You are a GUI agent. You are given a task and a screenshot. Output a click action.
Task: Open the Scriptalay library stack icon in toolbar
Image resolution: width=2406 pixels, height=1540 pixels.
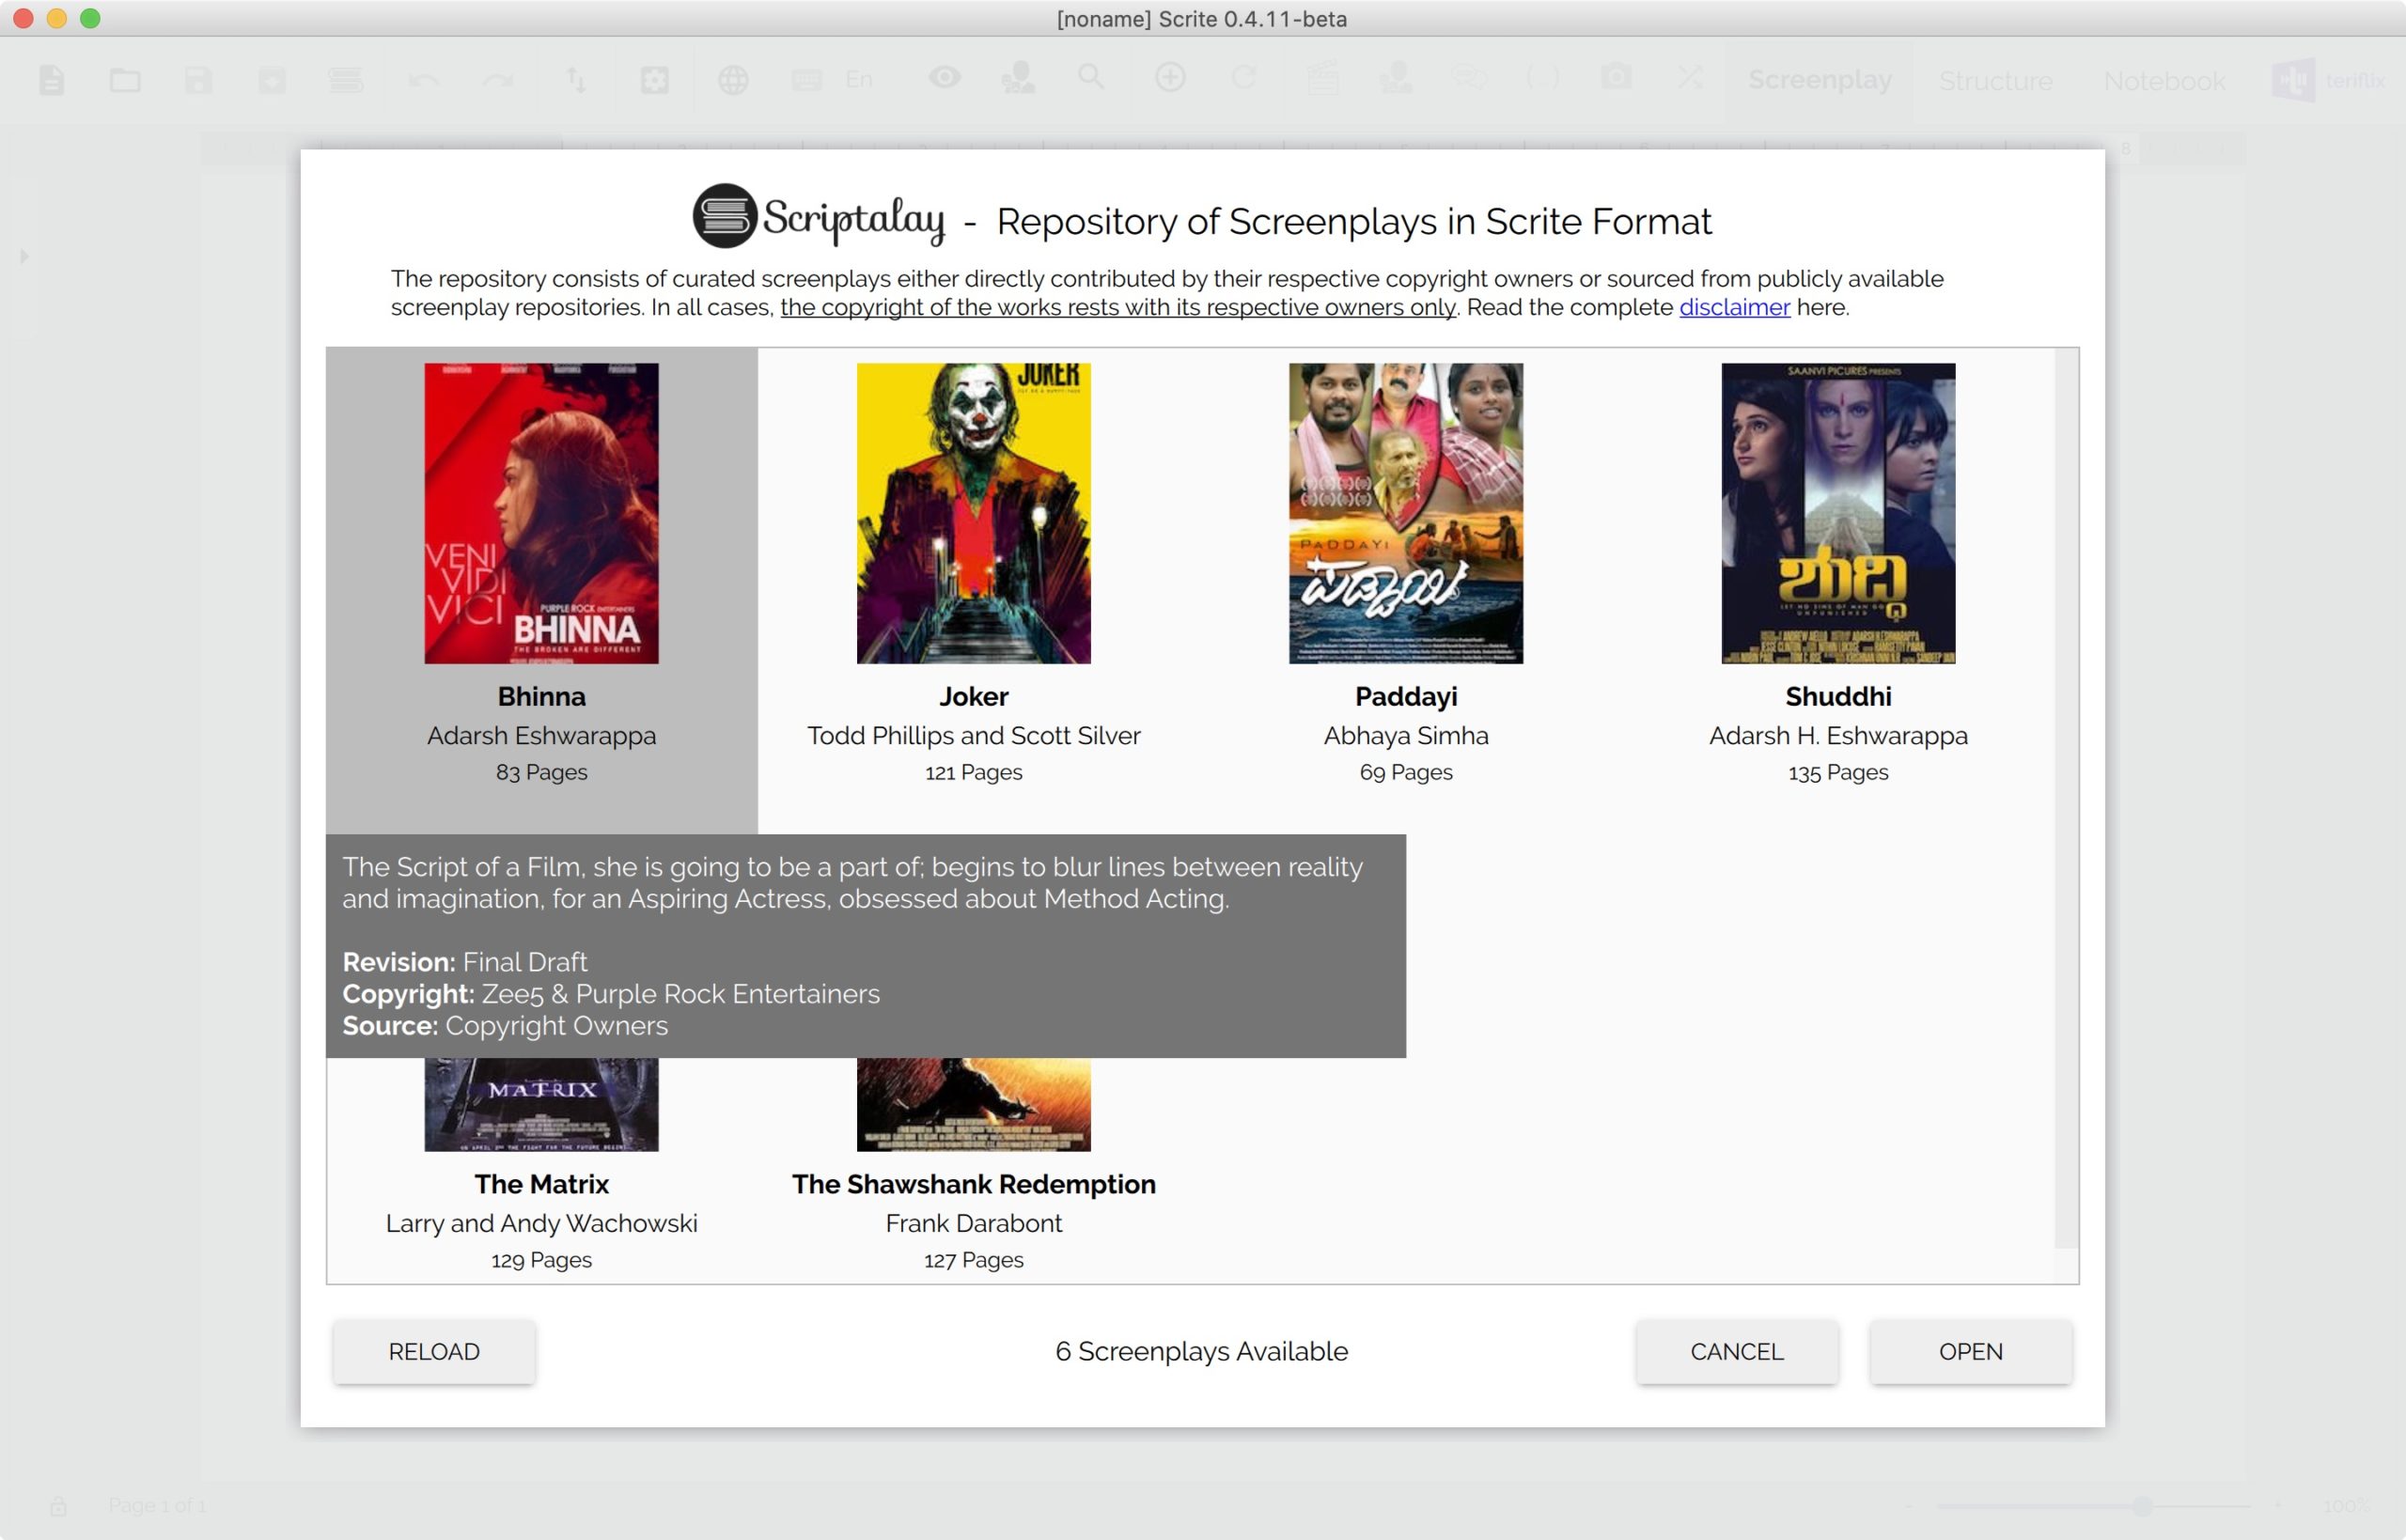click(346, 80)
